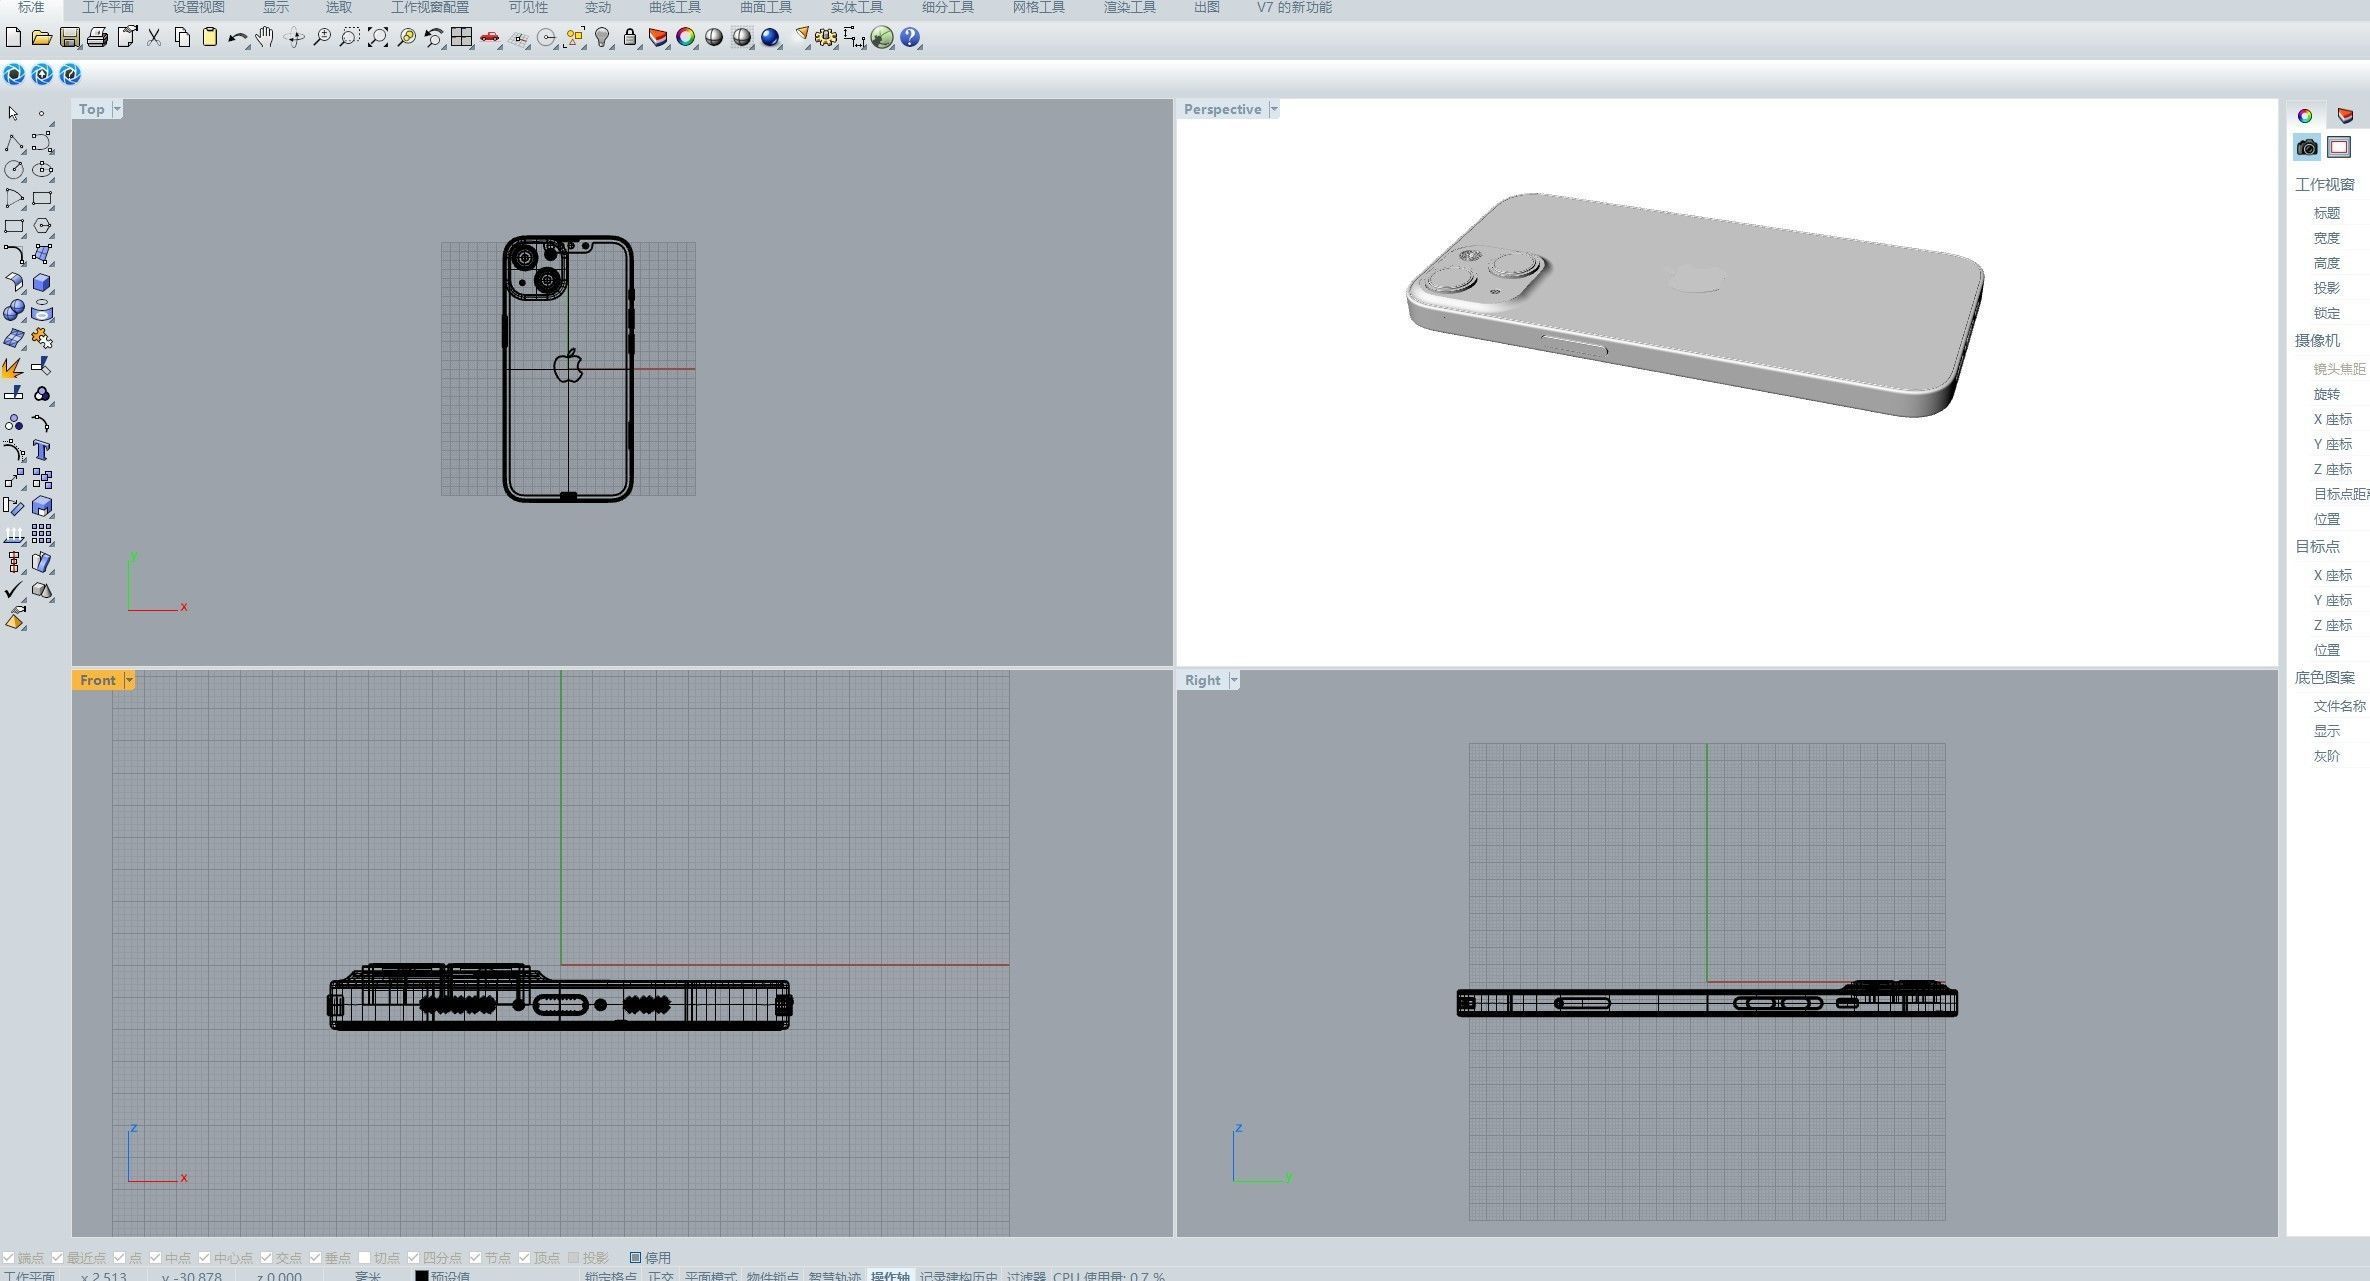Click the camera properties icon in the right panel

click(2307, 148)
